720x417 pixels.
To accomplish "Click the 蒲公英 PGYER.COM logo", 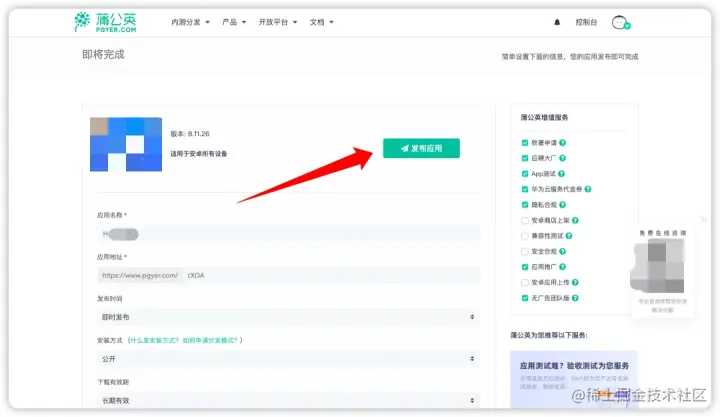I will pyautogui.click(x=105, y=22).
